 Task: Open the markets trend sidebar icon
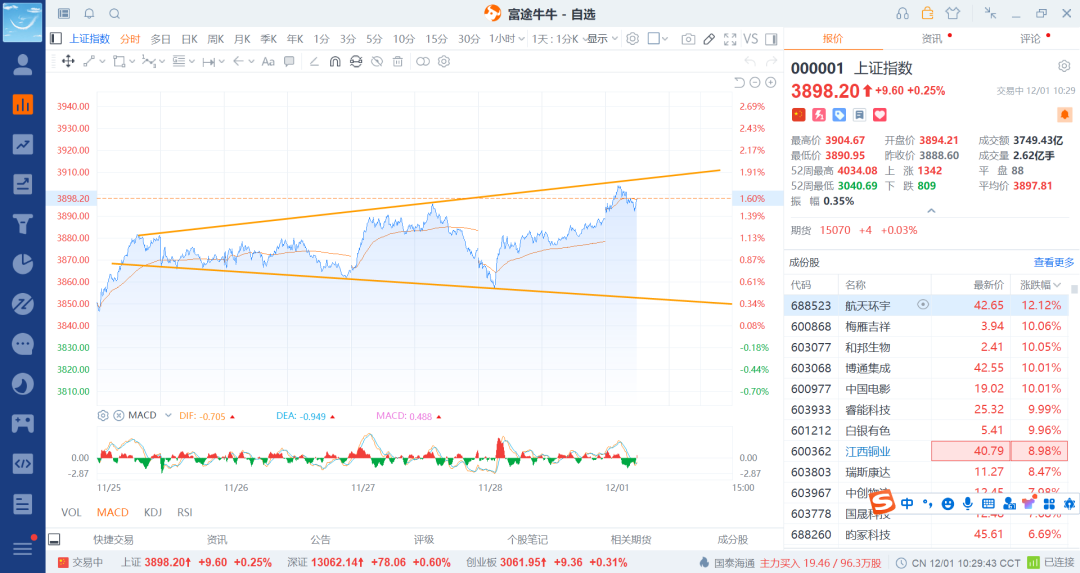[23, 144]
